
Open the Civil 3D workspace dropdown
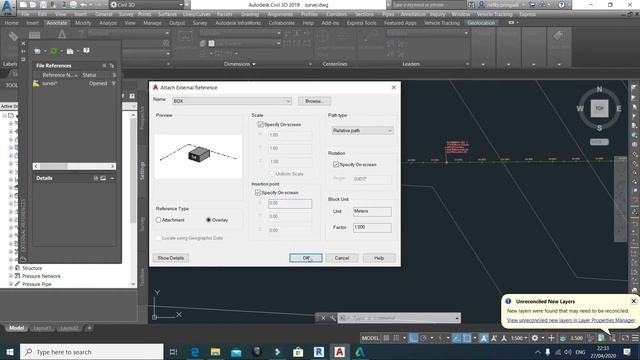pos(147,5)
